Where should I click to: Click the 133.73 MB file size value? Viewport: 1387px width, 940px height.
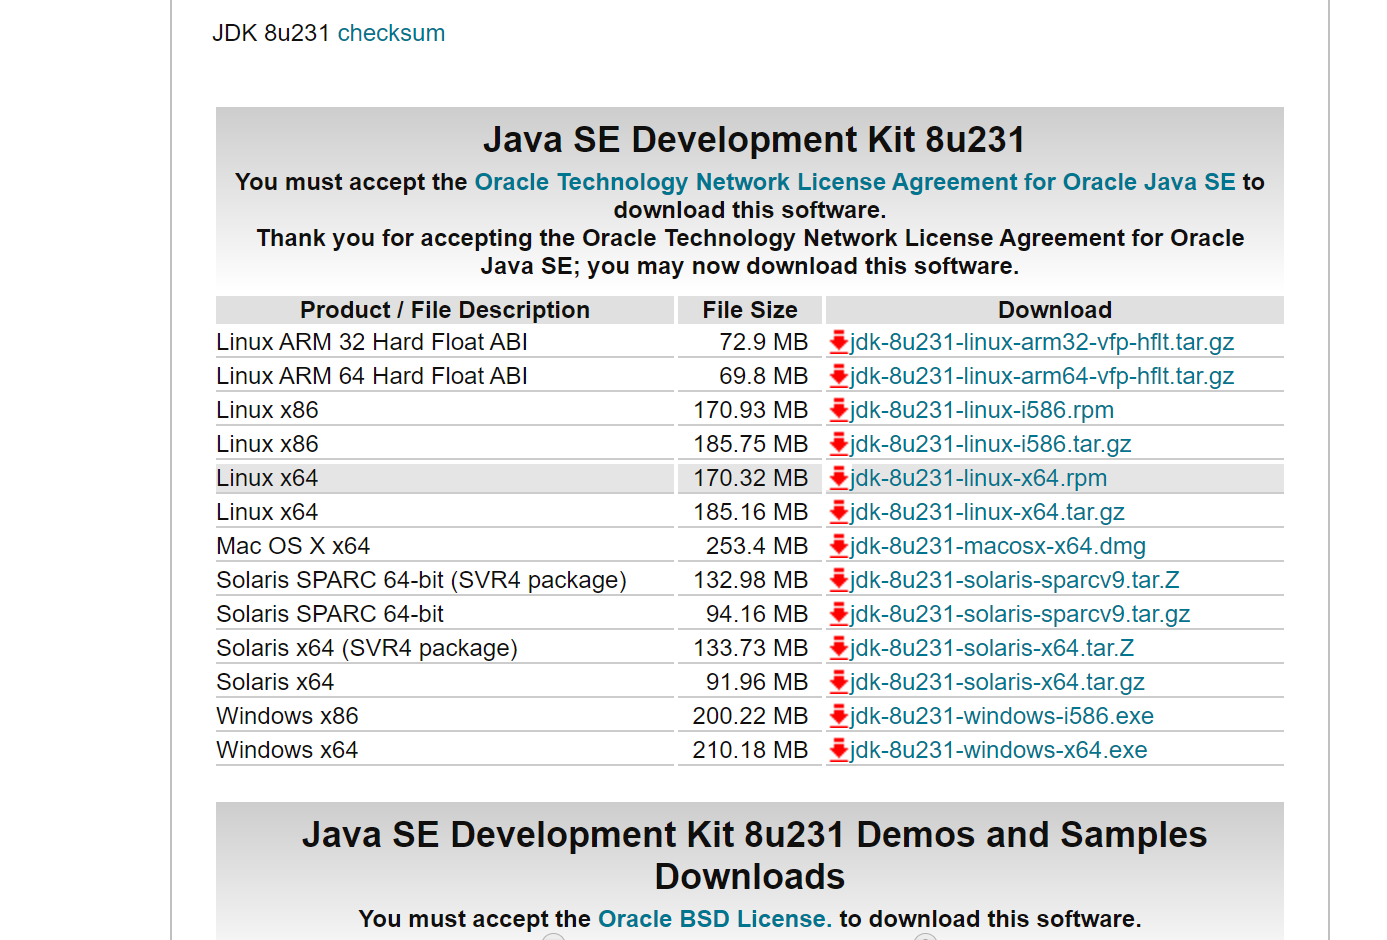coord(751,648)
